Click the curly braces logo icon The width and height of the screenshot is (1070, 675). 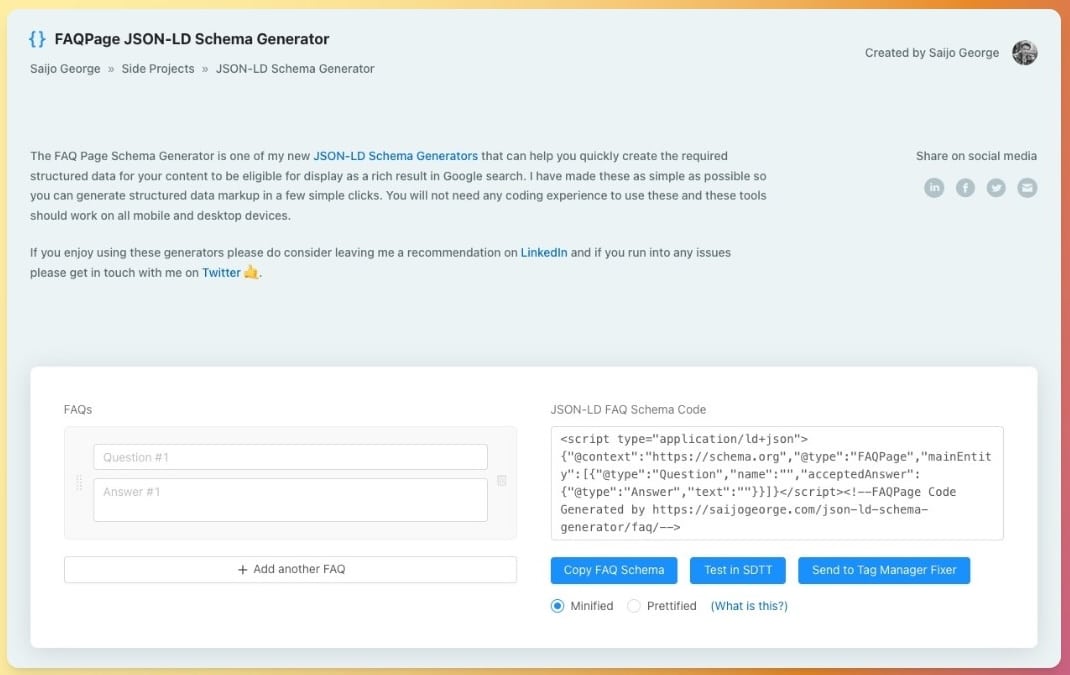pos(38,39)
